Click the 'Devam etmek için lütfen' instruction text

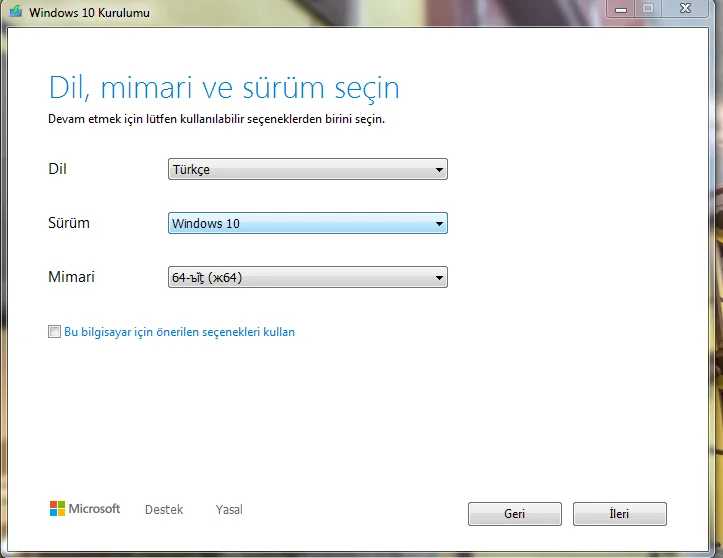click(216, 119)
